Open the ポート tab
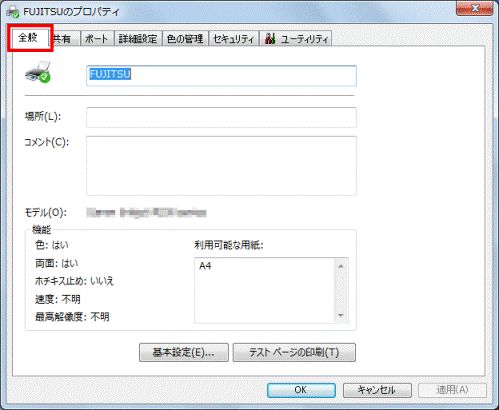Image resolution: width=499 pixels, height=410 pixels. click(x=97, y=39)
